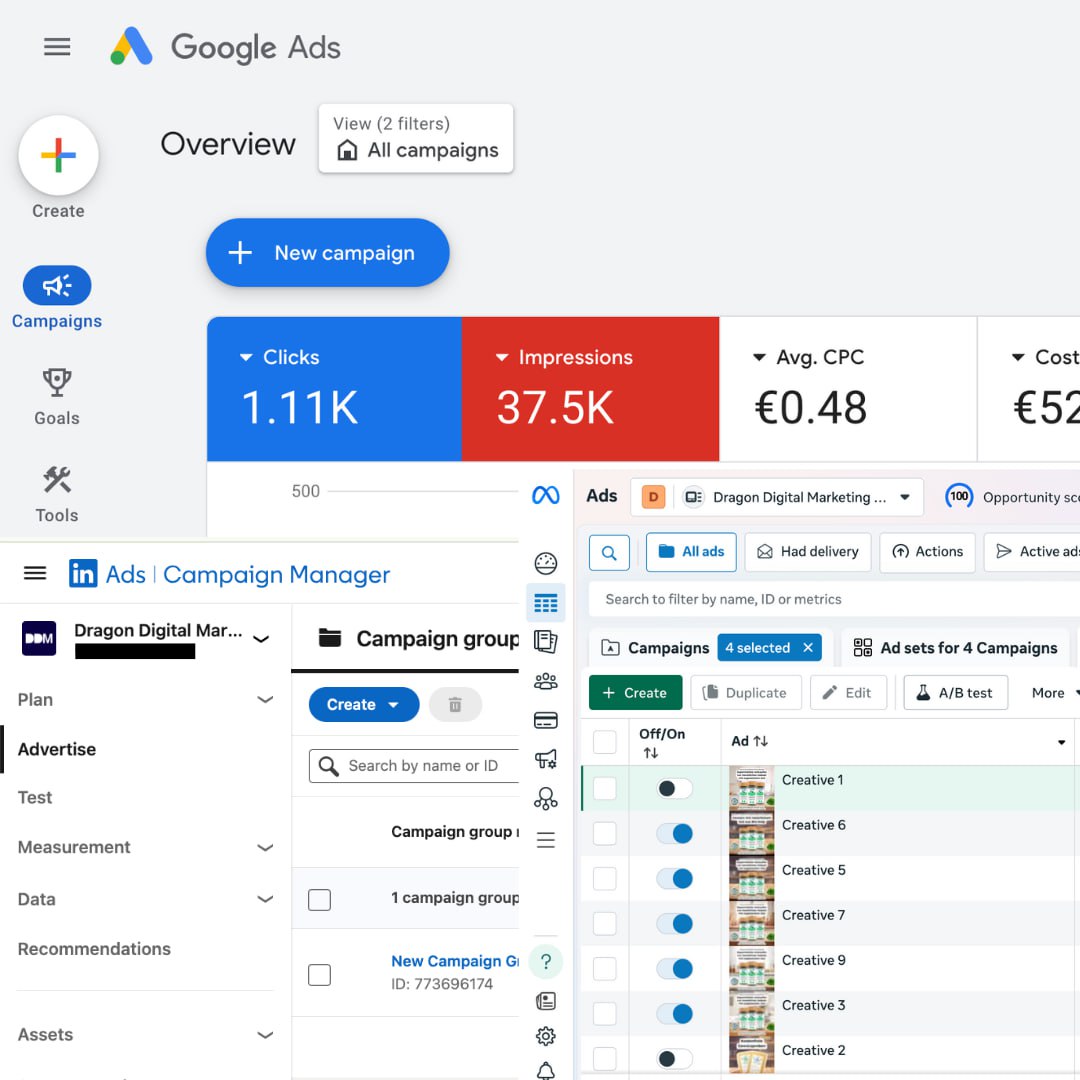Open Google Ads hamburger menu
The height and width of the screenshot is (1080, 1080).
tap(57, 47)
